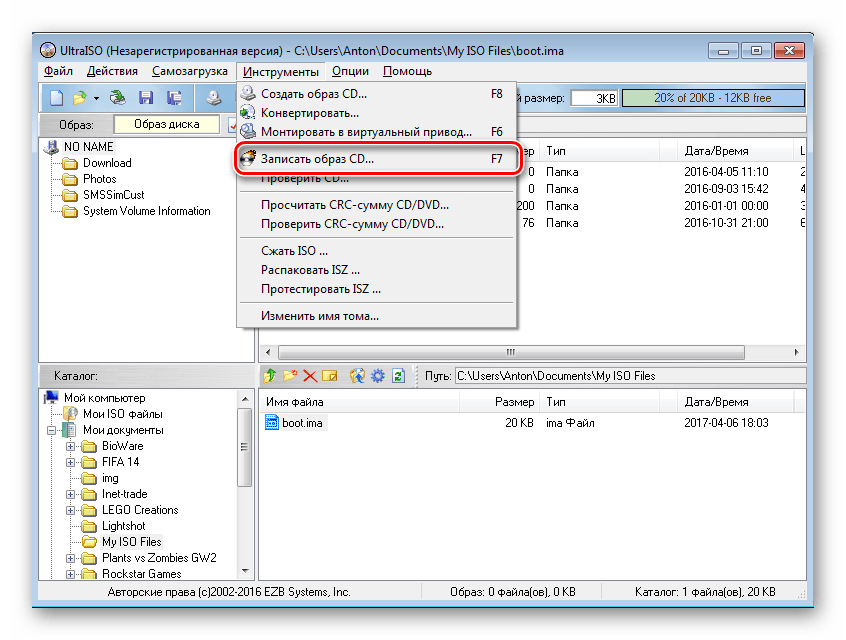This screenshot has height=640, width=846.
Task: Open the dropdown arrow beside Open icon
Action: point(96,99)
